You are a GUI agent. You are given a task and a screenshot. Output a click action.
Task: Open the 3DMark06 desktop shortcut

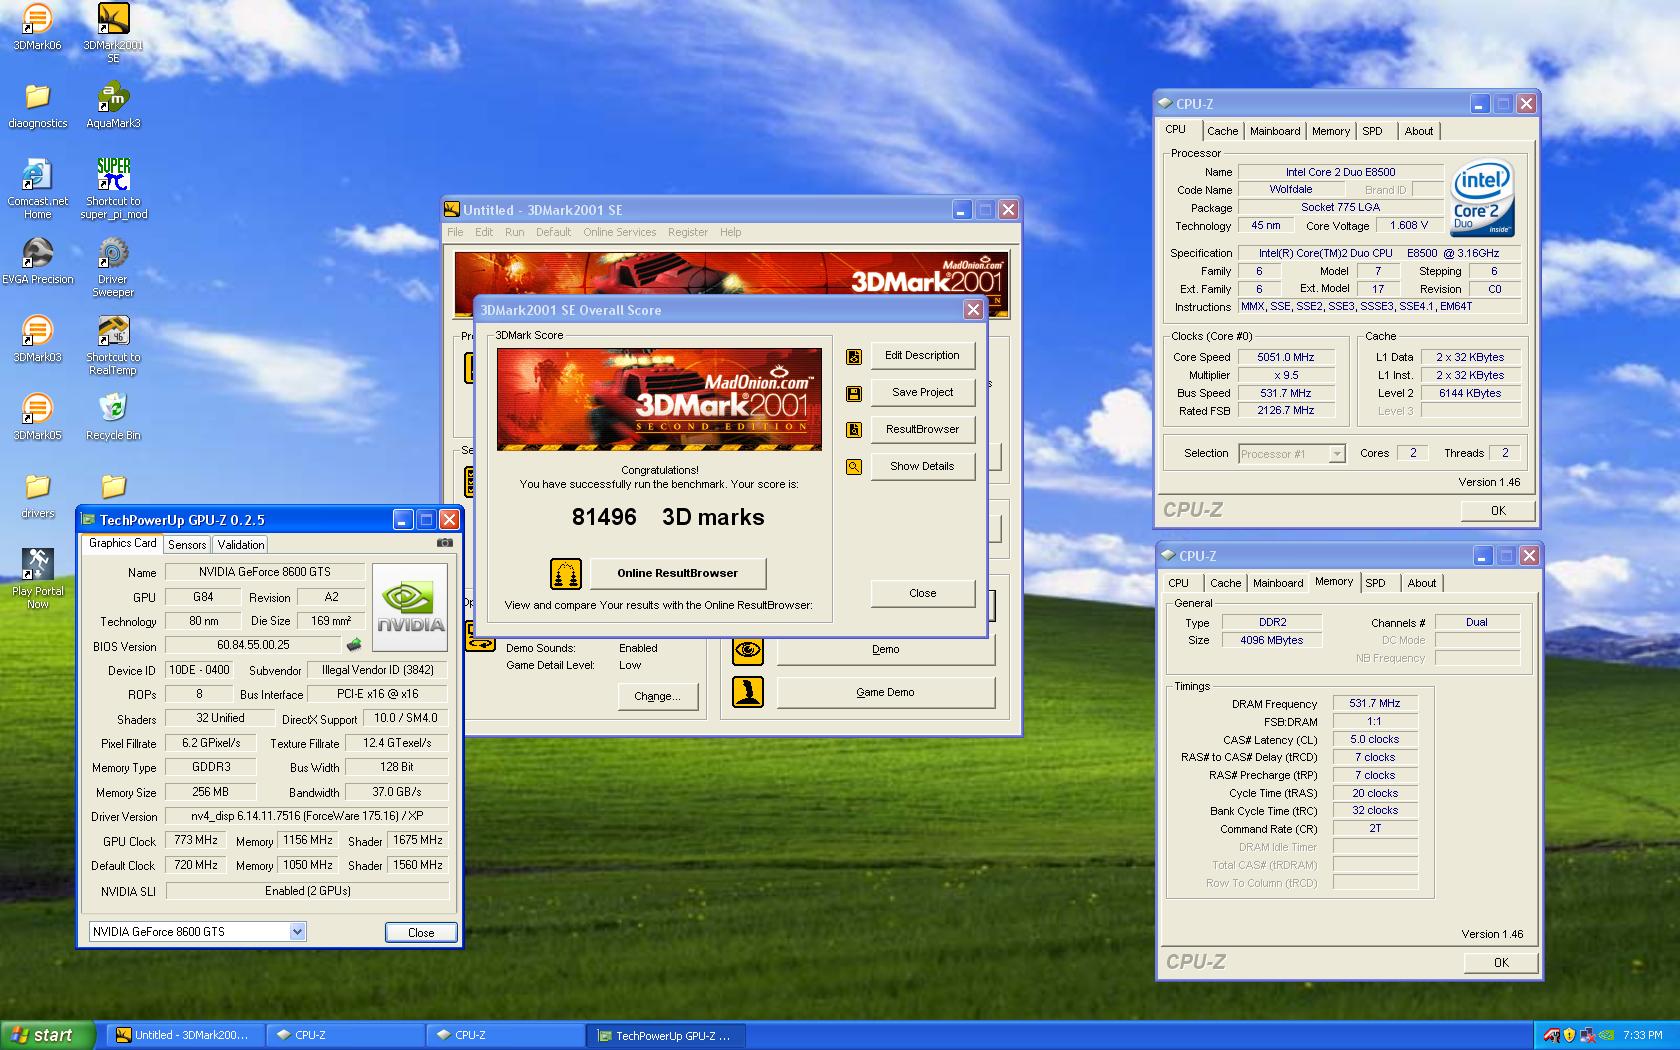[x=37, y=27]
